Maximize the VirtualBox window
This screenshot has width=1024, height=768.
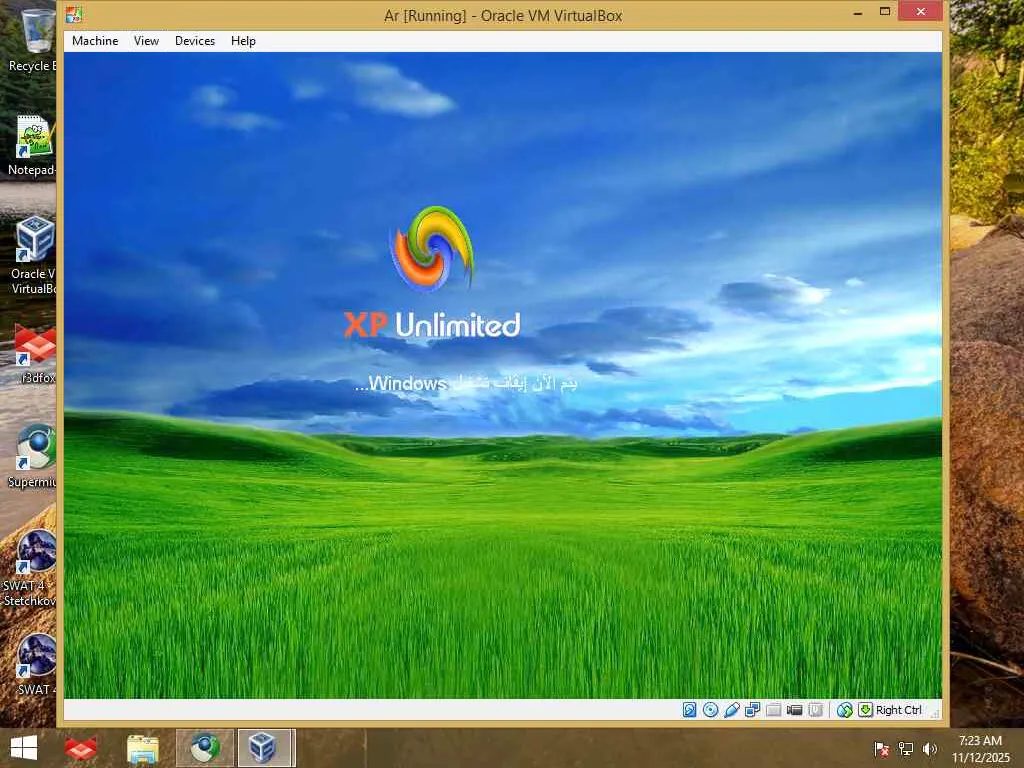point(885,12)
